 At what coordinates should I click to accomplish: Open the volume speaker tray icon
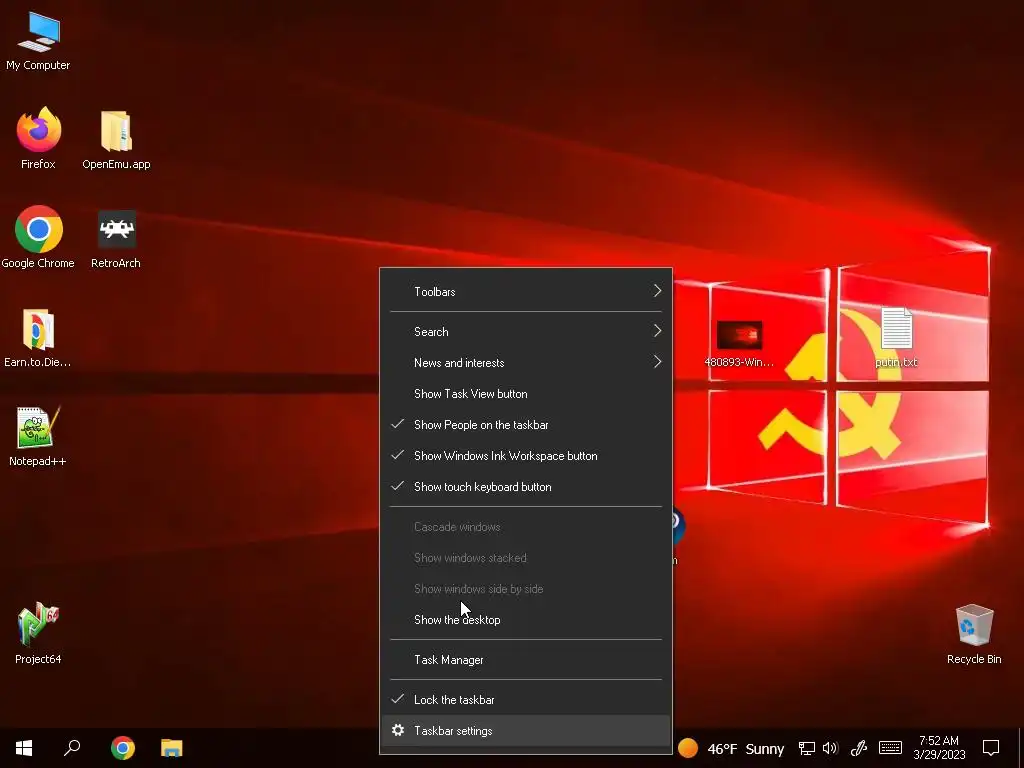click(830, 748)
